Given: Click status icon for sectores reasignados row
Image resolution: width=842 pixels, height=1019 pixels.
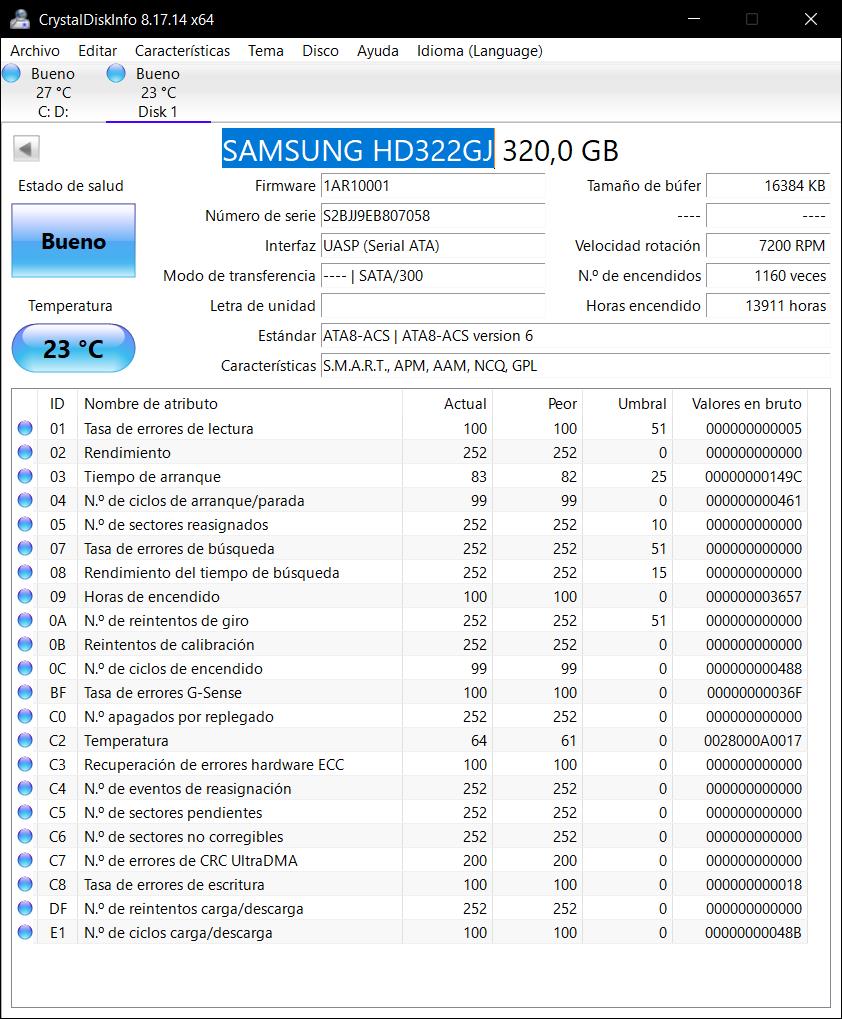Looking at the screenshot, I should click(x=25, y=524).
